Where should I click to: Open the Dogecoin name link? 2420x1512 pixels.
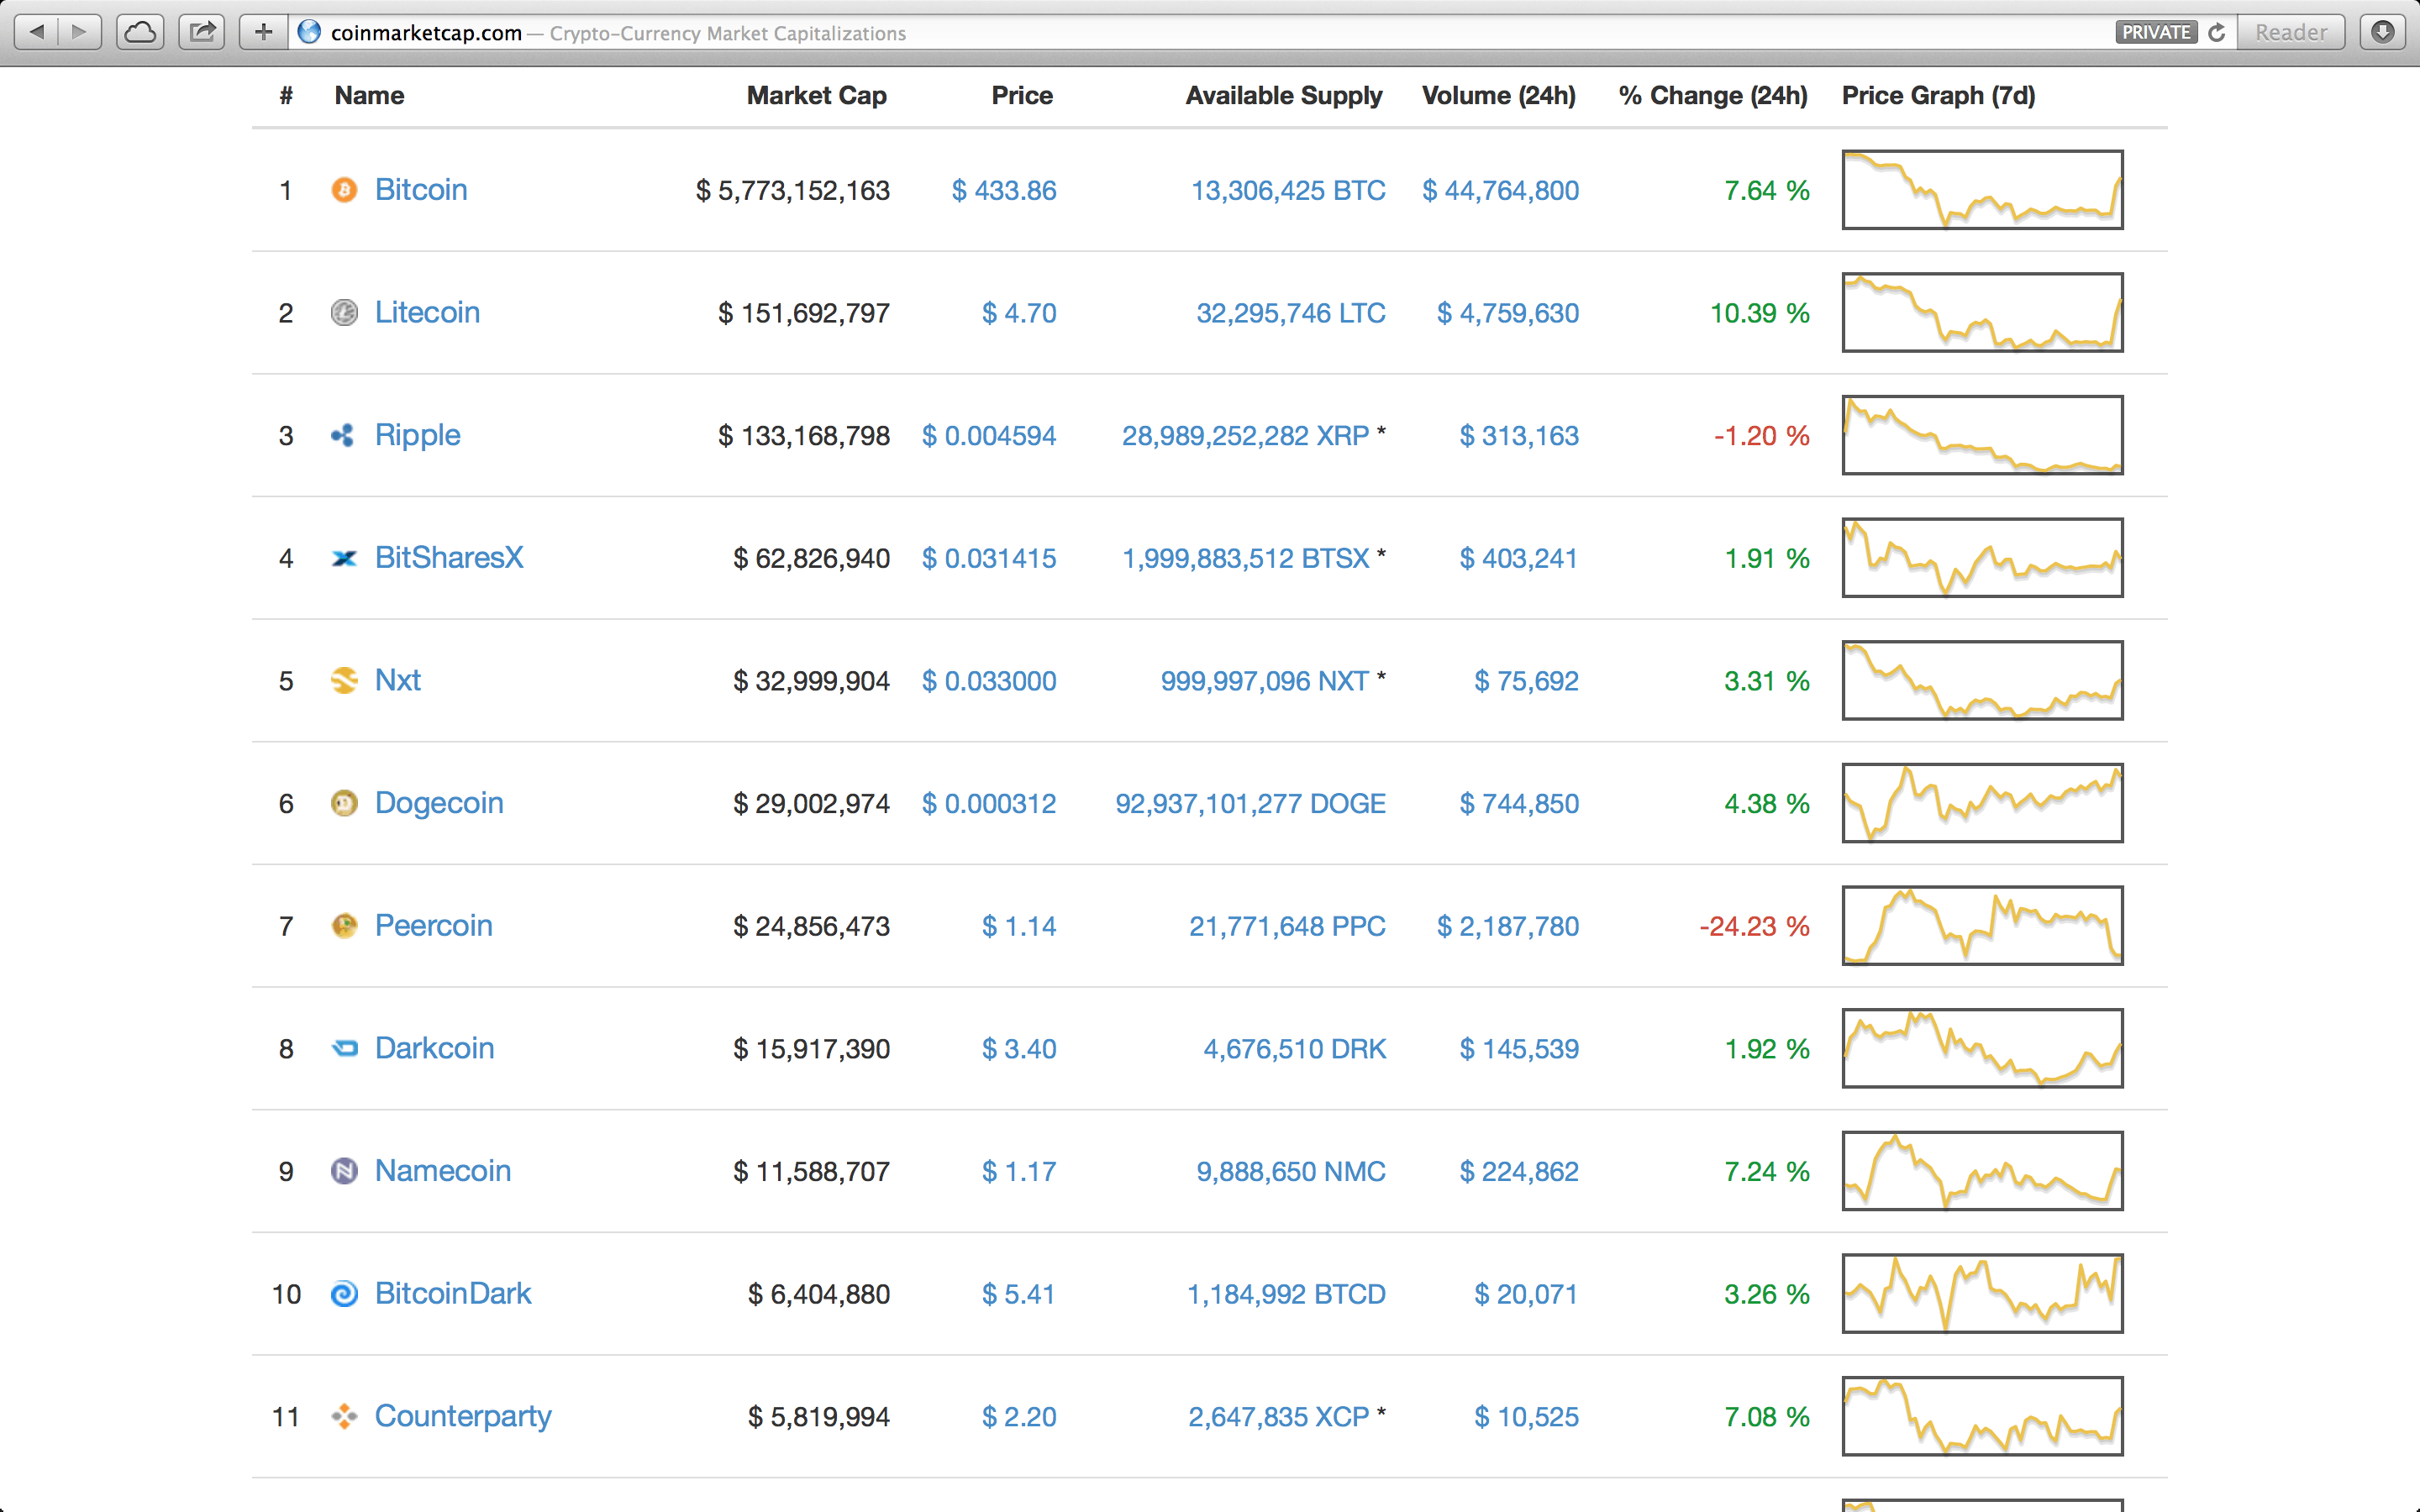point(439,803)
